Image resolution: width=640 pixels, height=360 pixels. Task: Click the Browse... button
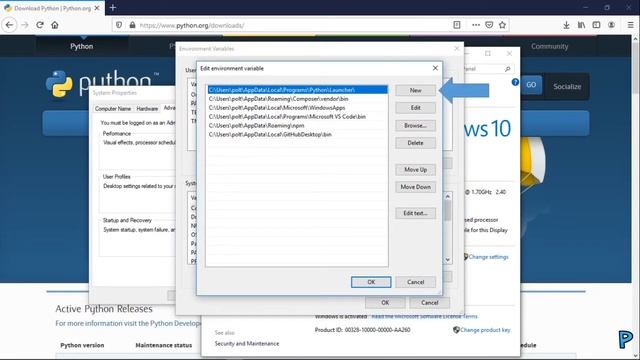(416, 125)
